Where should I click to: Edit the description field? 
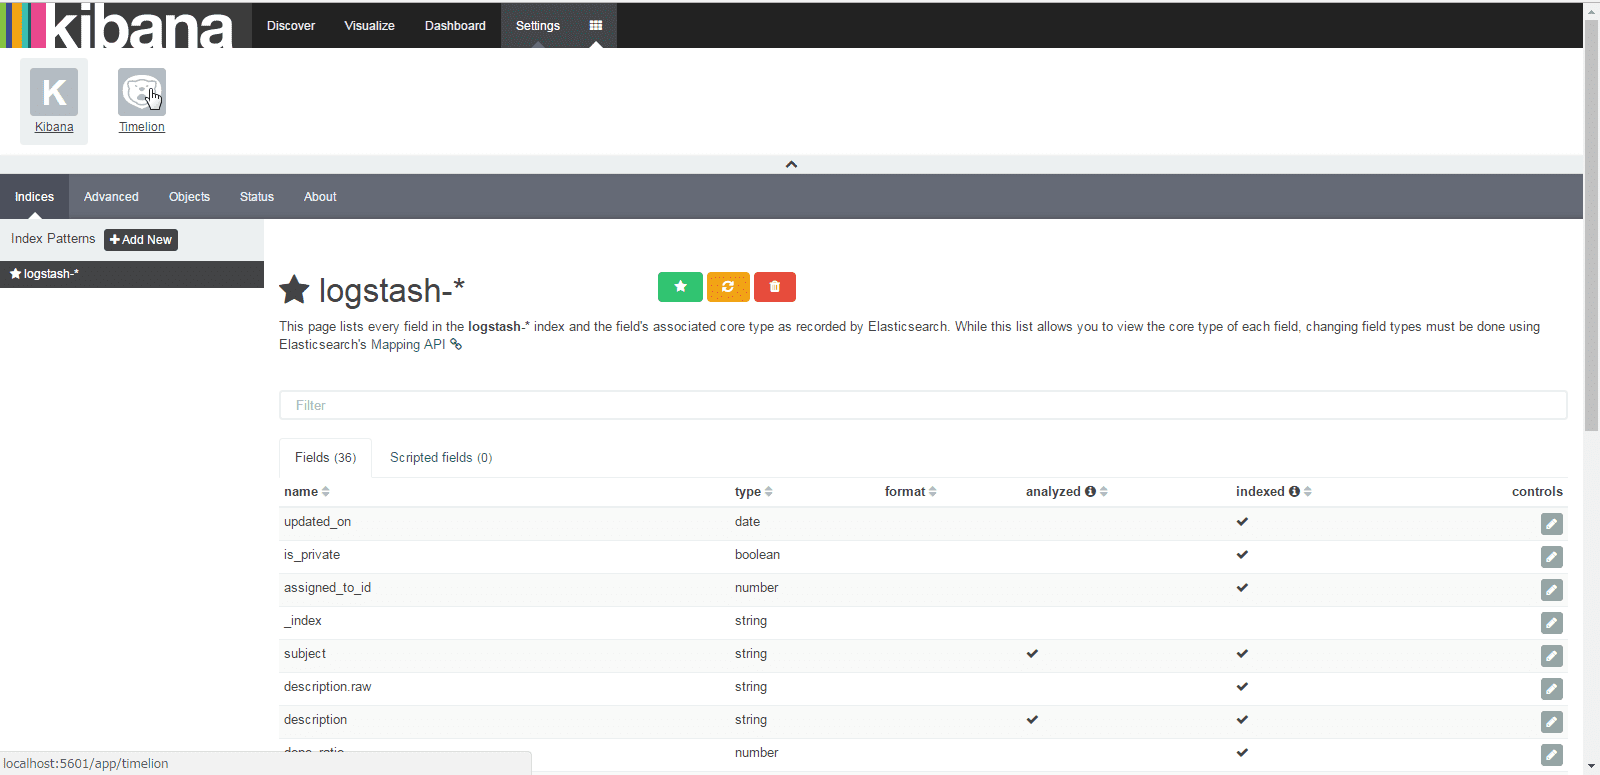(1552, 722)
